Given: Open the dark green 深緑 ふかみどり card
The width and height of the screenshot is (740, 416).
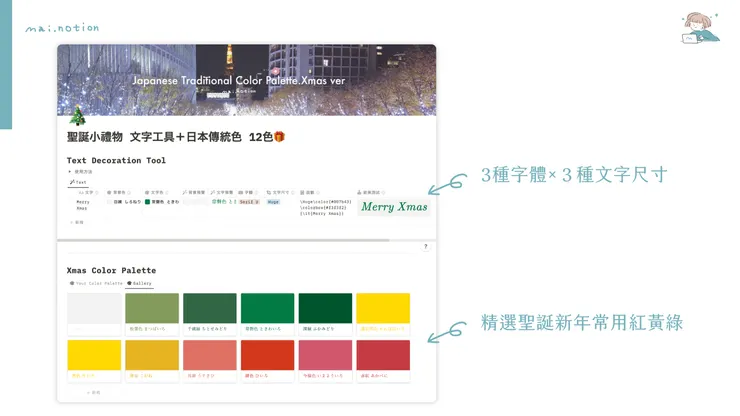Looking at the screenshot, I should 325,314.
